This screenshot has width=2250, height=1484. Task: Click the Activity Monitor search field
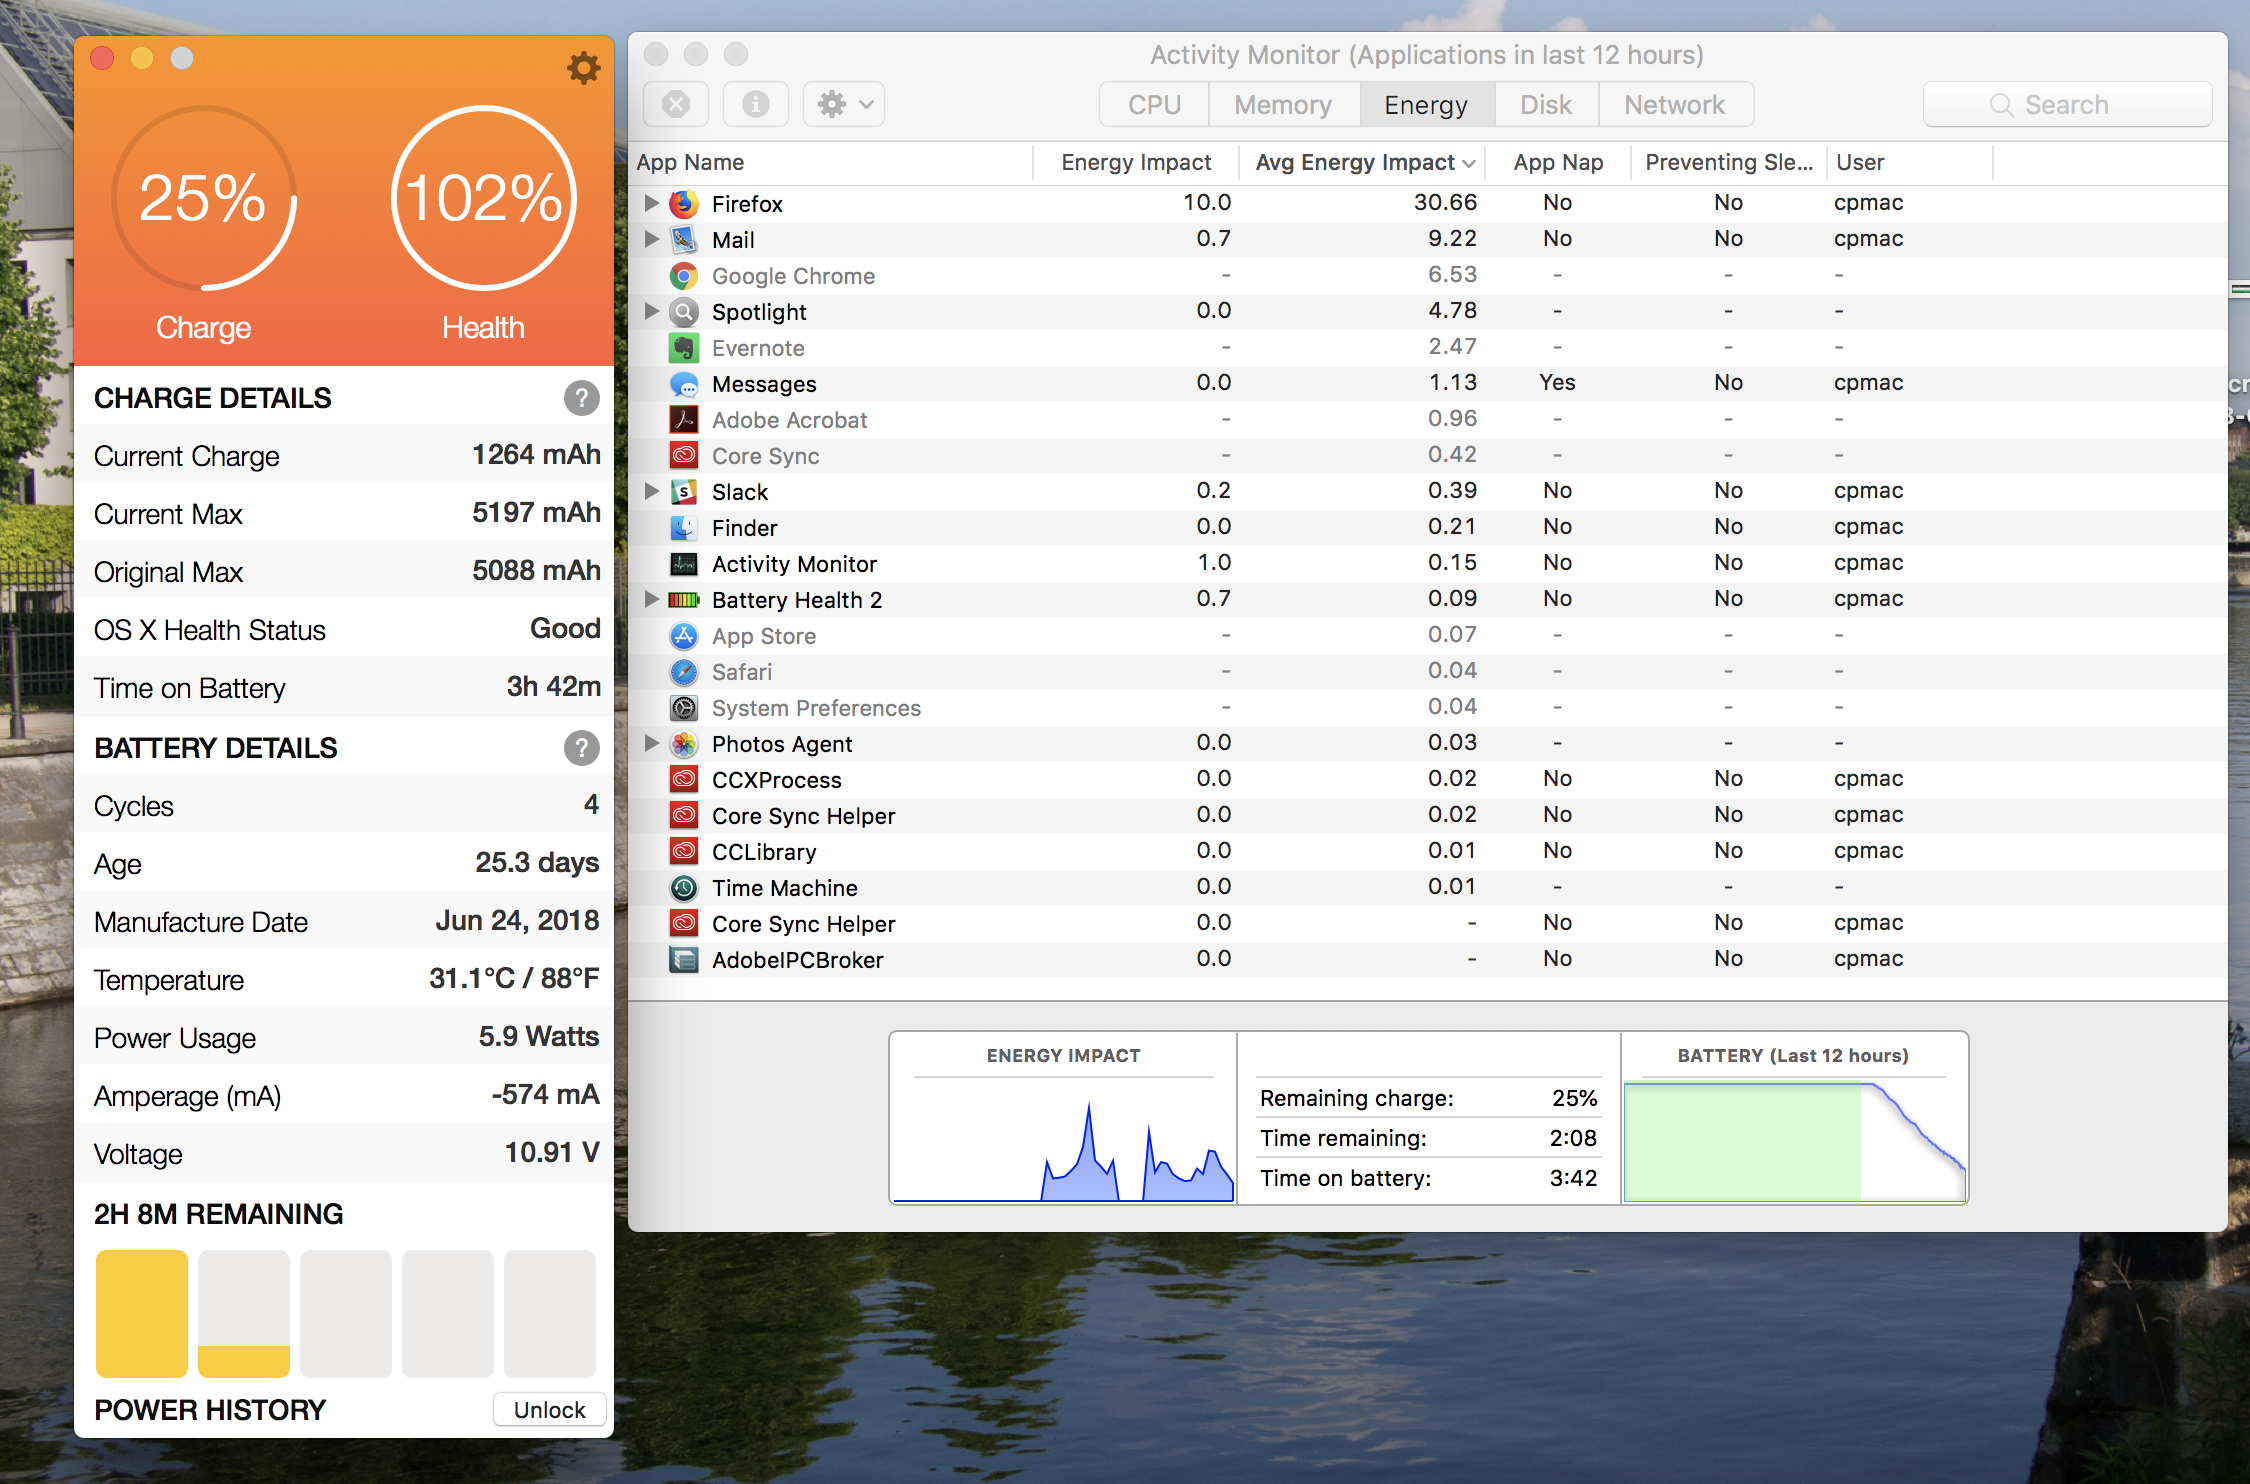2067,104
